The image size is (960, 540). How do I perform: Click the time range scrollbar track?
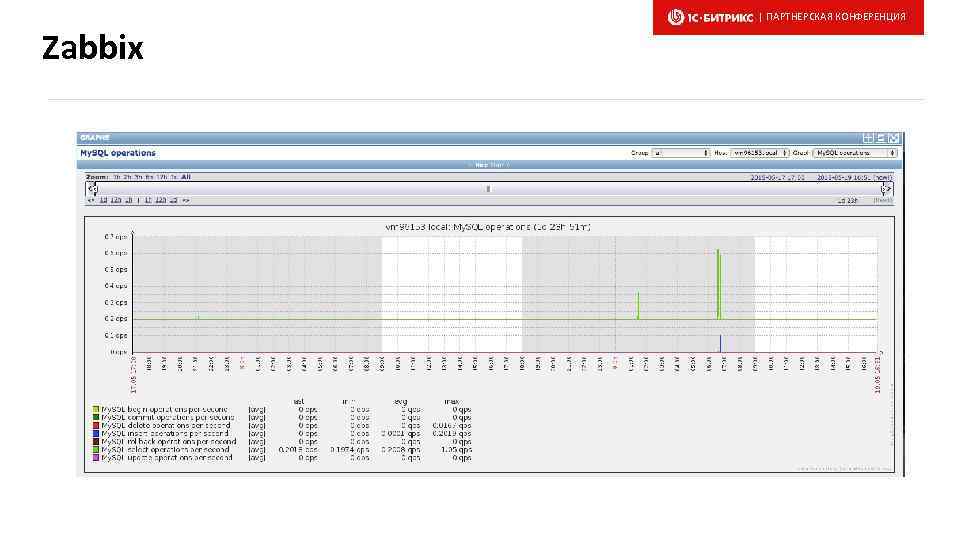point(489,189)
